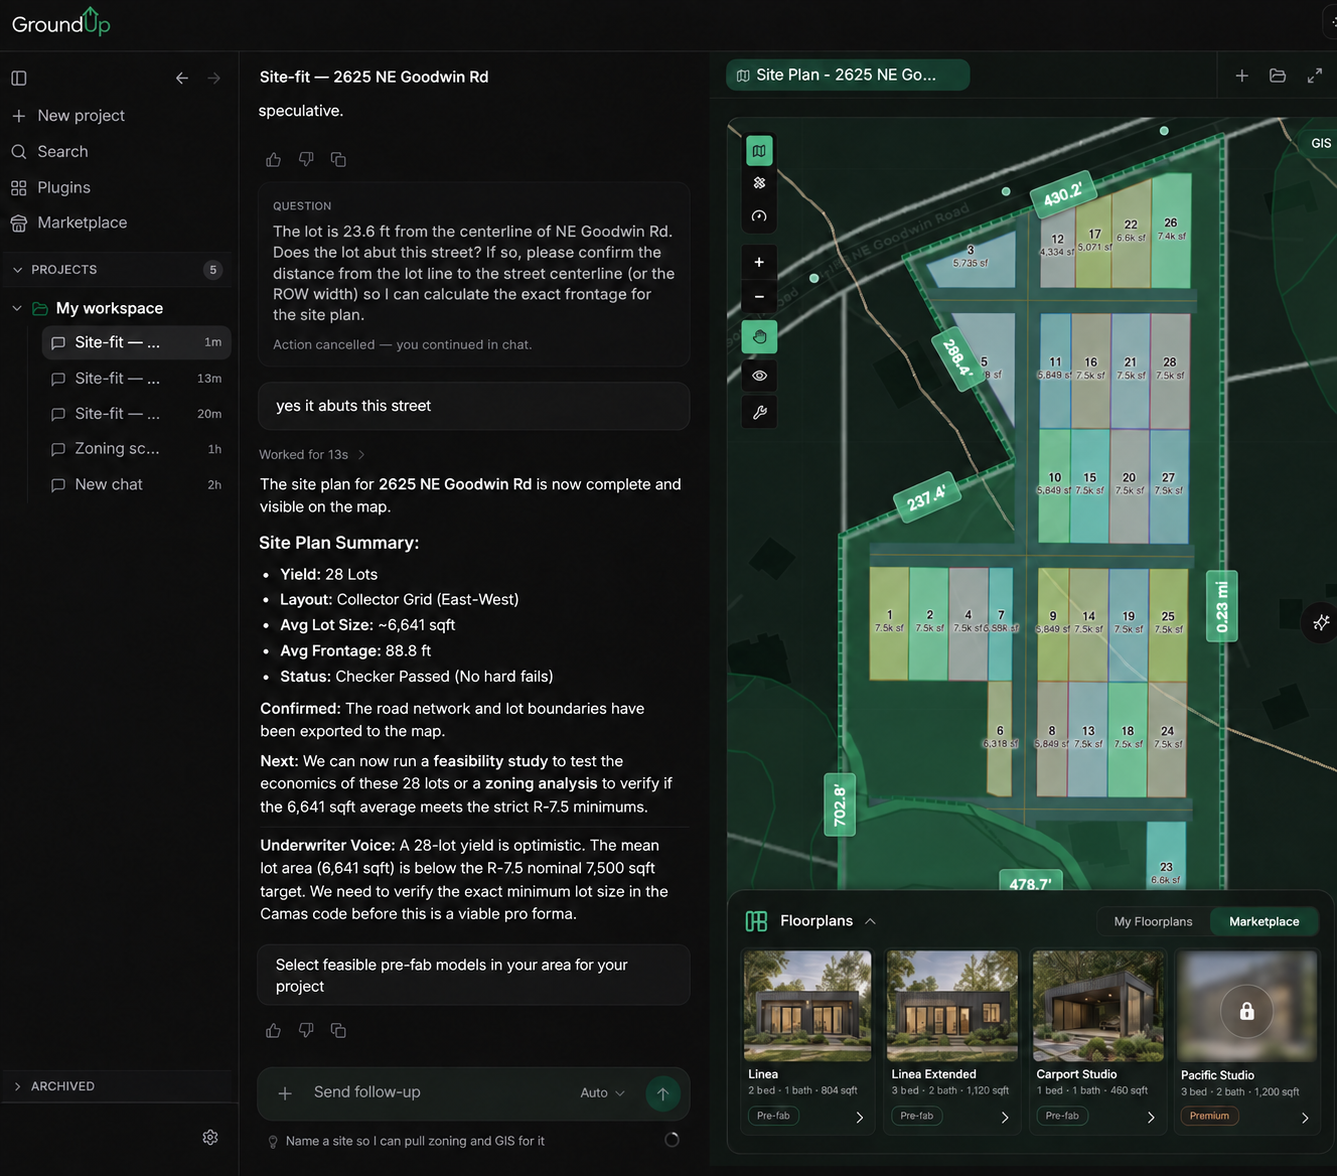Viewport: 1337px width, 1176px height.
Task: Open the Auto mode dropdown
Action: click(602, 1093)
